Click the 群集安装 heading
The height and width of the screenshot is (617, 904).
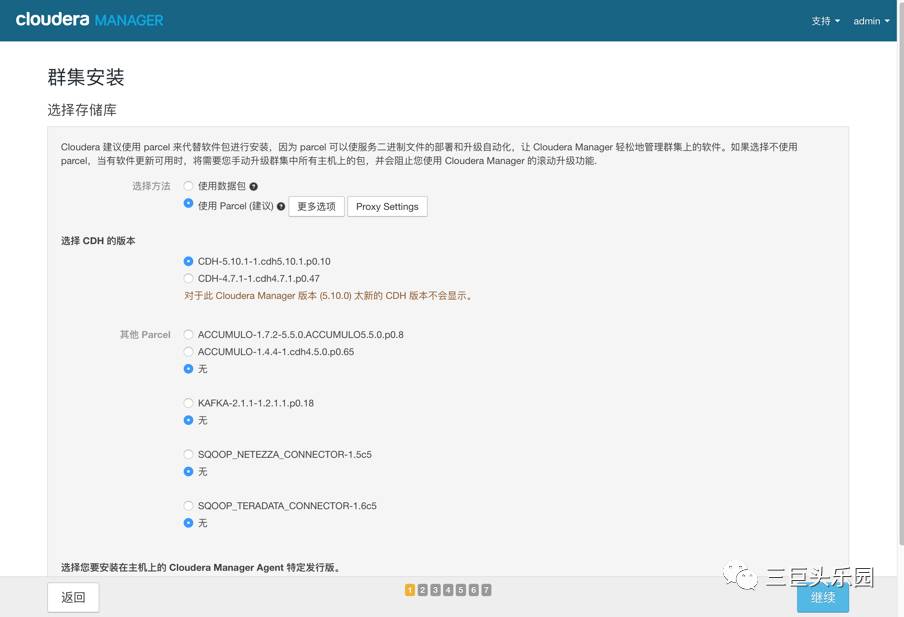pyautogui.click(x=86, y=77)
